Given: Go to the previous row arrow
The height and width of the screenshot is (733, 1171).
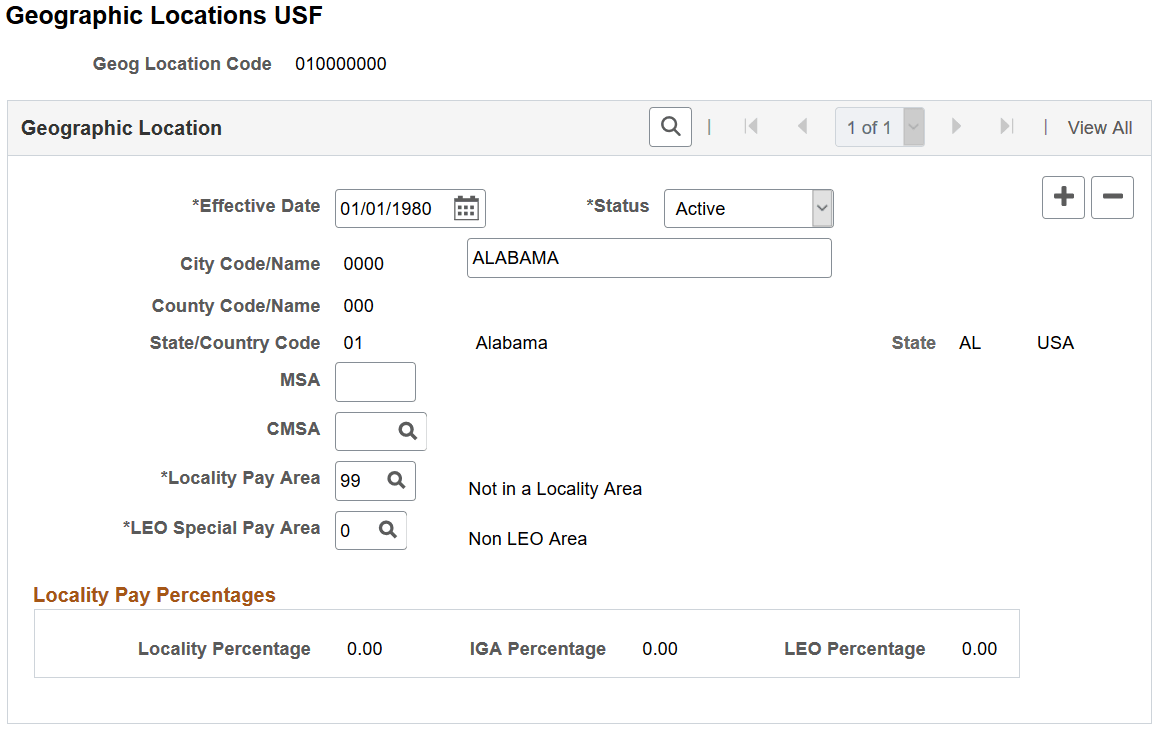Looking at the screenshot, I should point(803,126).
